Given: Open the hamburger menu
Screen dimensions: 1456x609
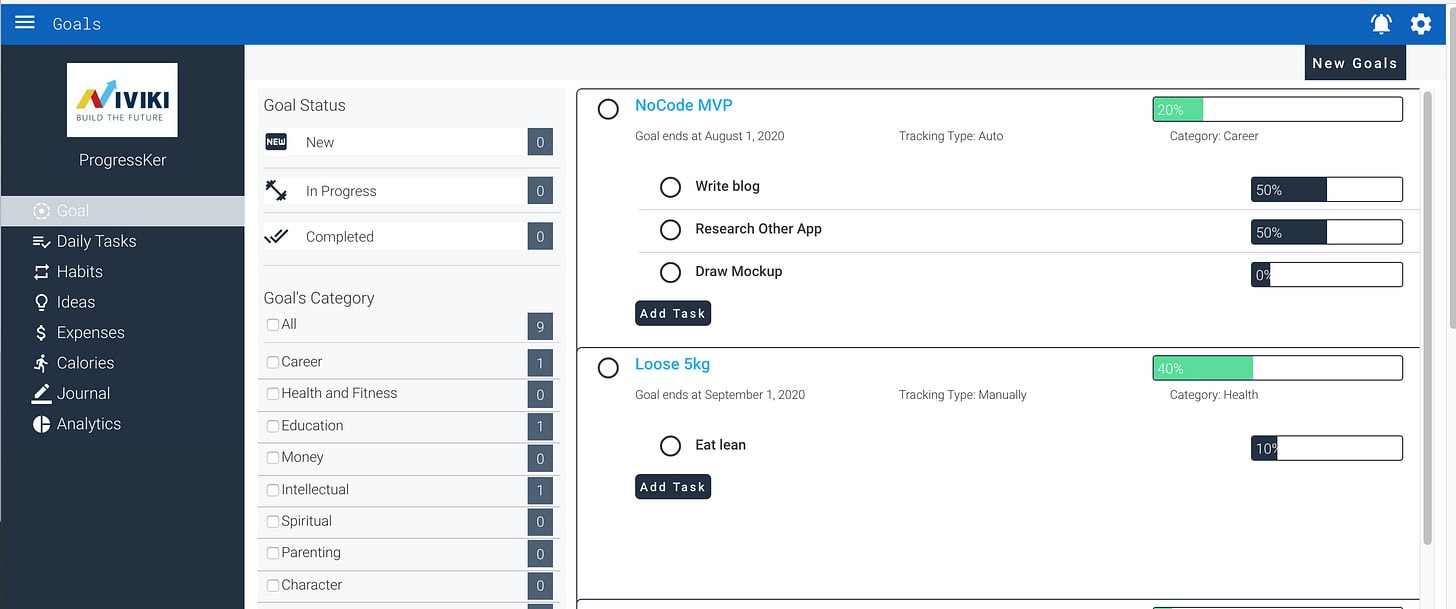Looking at the screenshot, I should [25, 22].
